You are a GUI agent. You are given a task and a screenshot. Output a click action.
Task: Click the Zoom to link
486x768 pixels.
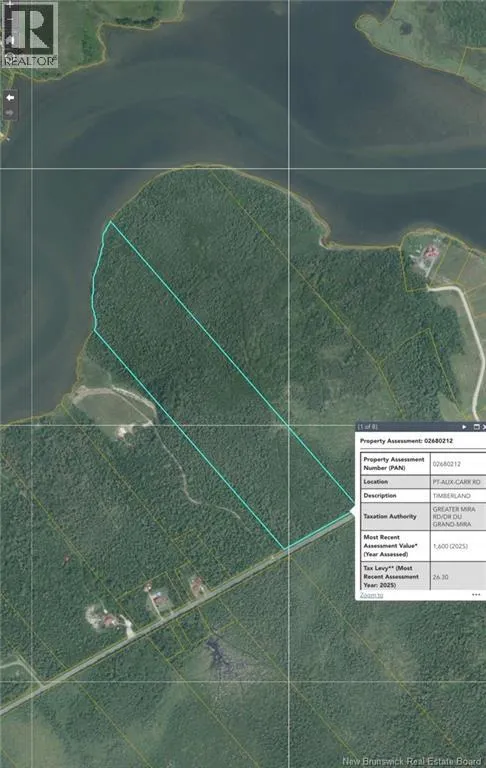coord(371,595)
